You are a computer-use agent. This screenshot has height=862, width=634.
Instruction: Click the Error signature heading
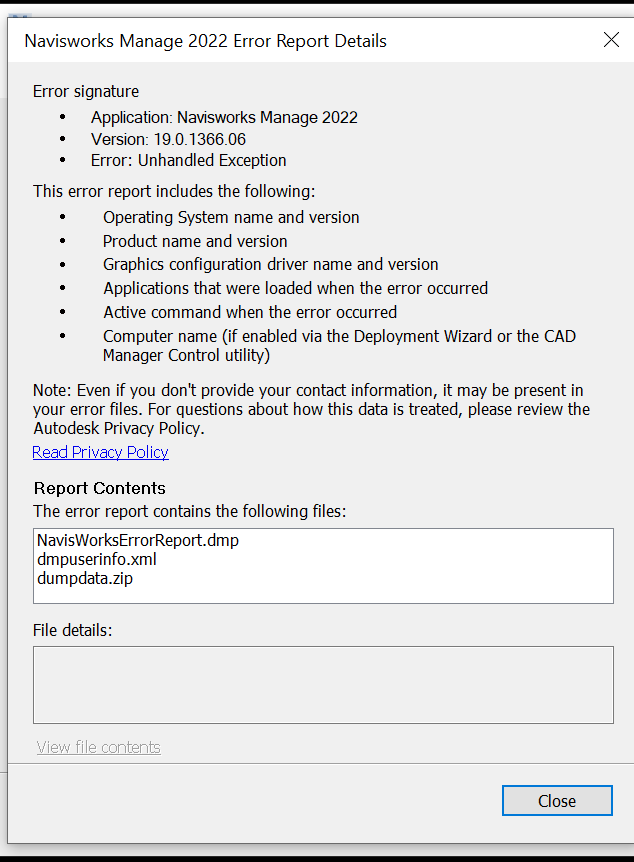point(86,91)
